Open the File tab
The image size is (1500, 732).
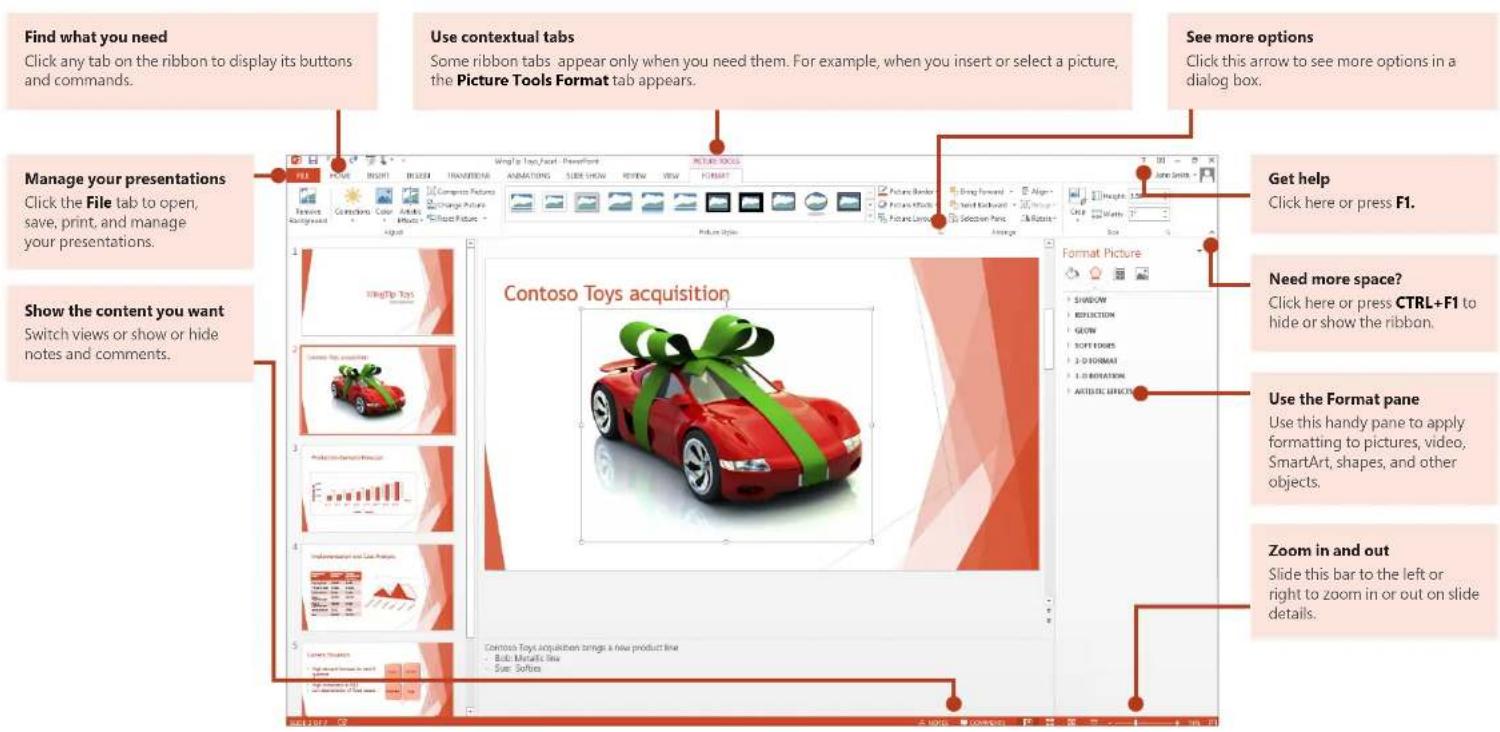pos(302,175)
